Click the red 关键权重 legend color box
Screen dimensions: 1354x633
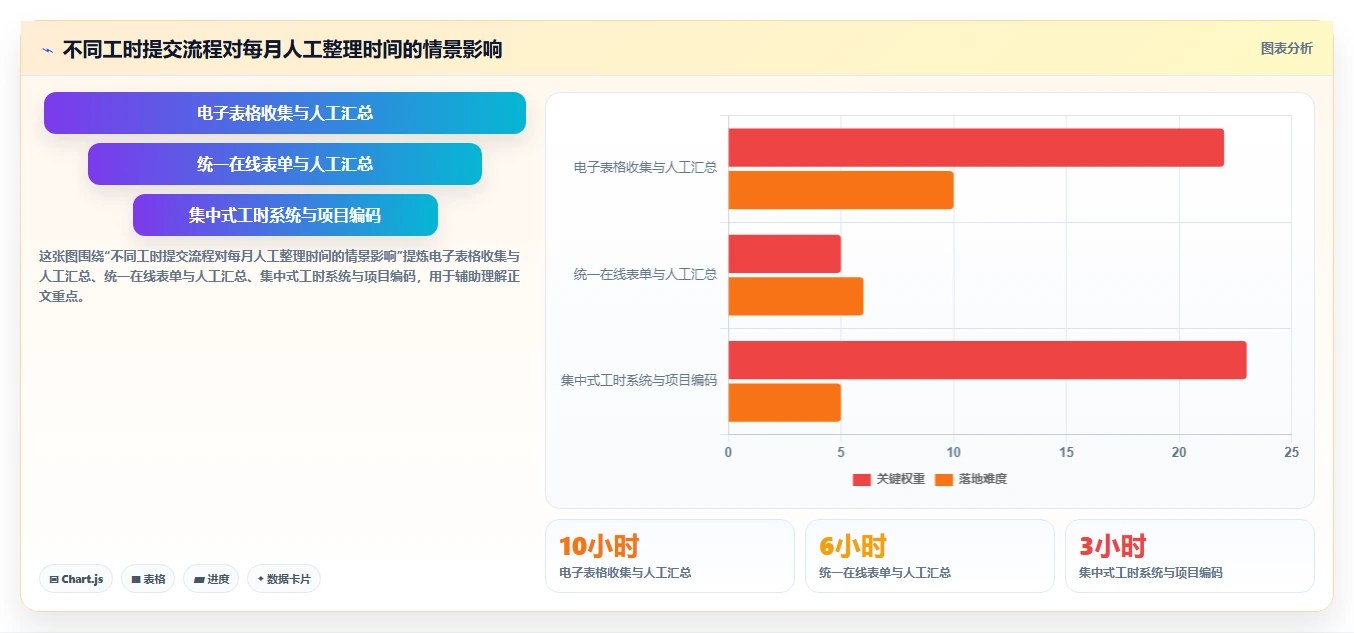(x=861, y=480)
